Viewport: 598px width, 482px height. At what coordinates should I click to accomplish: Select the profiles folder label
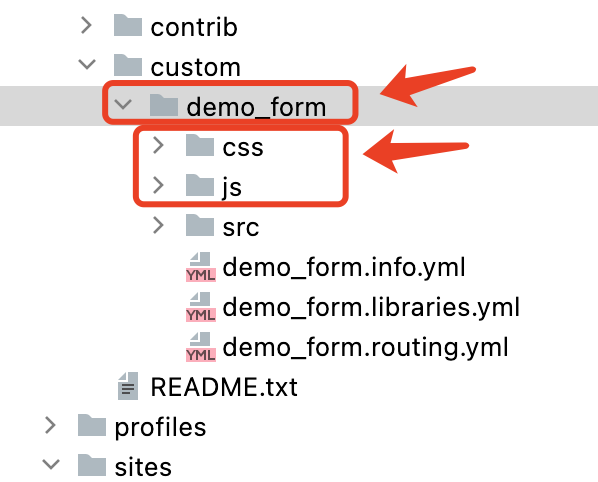pos(160,427)
